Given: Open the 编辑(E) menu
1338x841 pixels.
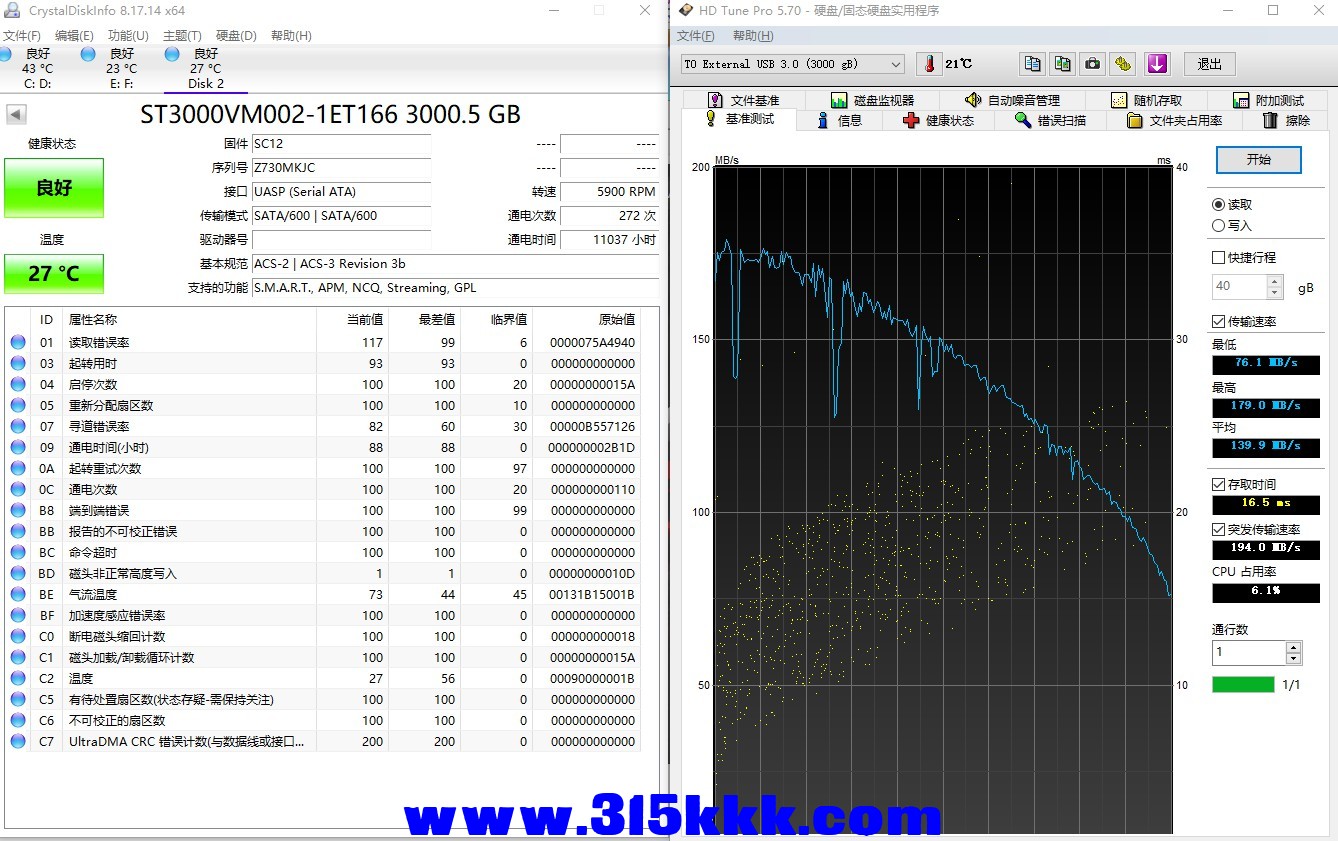Looking at the screenshot, I should [74, 35].
